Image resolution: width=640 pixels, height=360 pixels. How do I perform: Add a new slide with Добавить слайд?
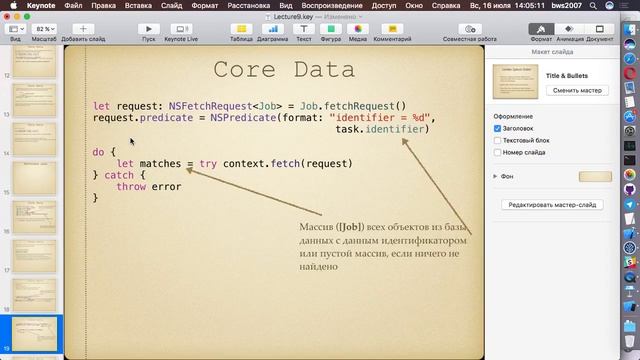83,29
